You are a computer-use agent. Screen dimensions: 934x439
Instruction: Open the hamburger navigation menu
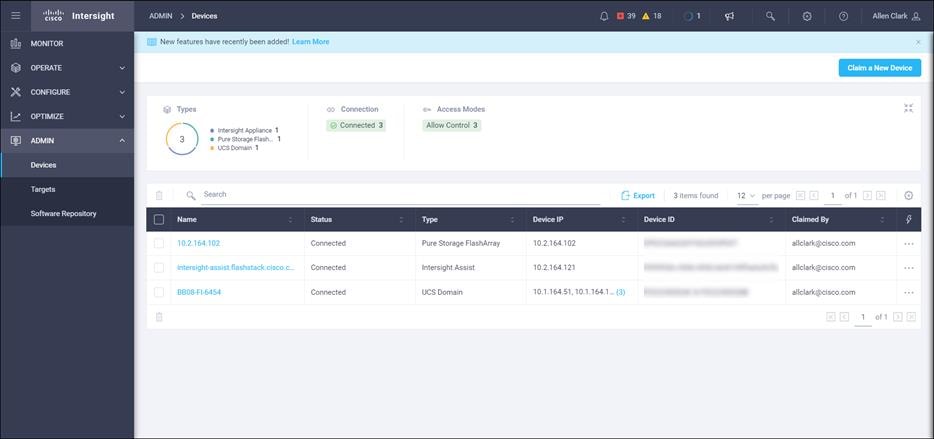15,16
